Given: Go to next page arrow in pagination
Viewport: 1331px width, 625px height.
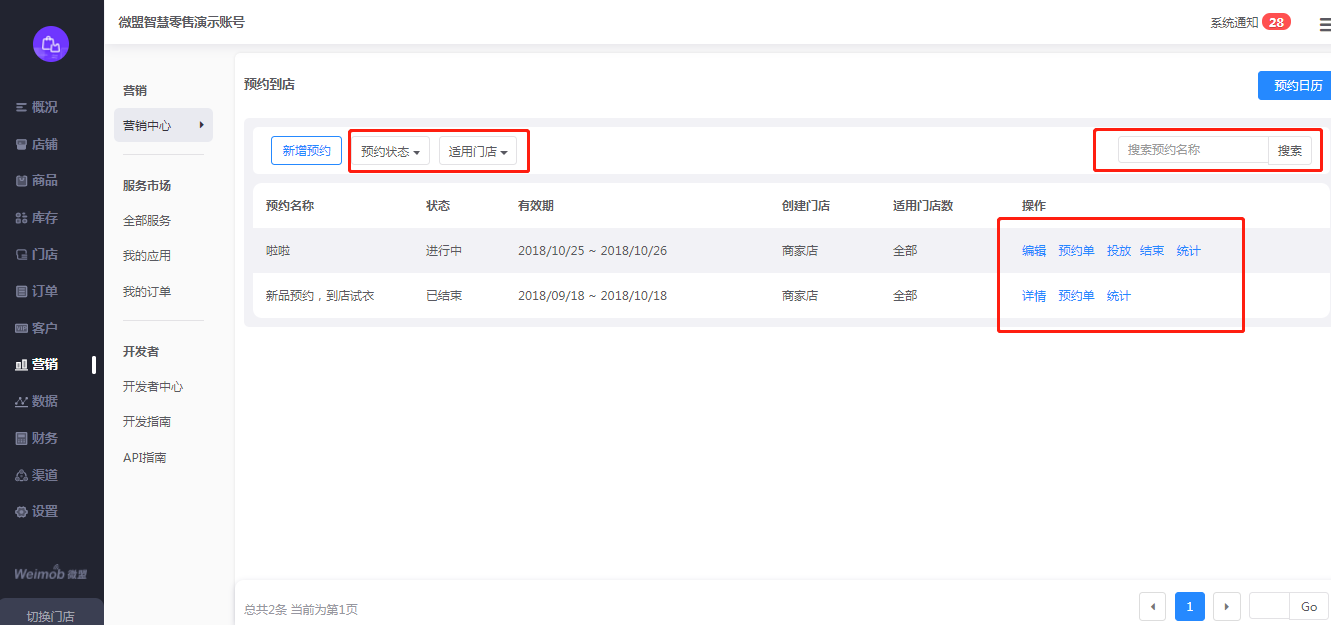Looking at the screenshot, I should 1227,606.
